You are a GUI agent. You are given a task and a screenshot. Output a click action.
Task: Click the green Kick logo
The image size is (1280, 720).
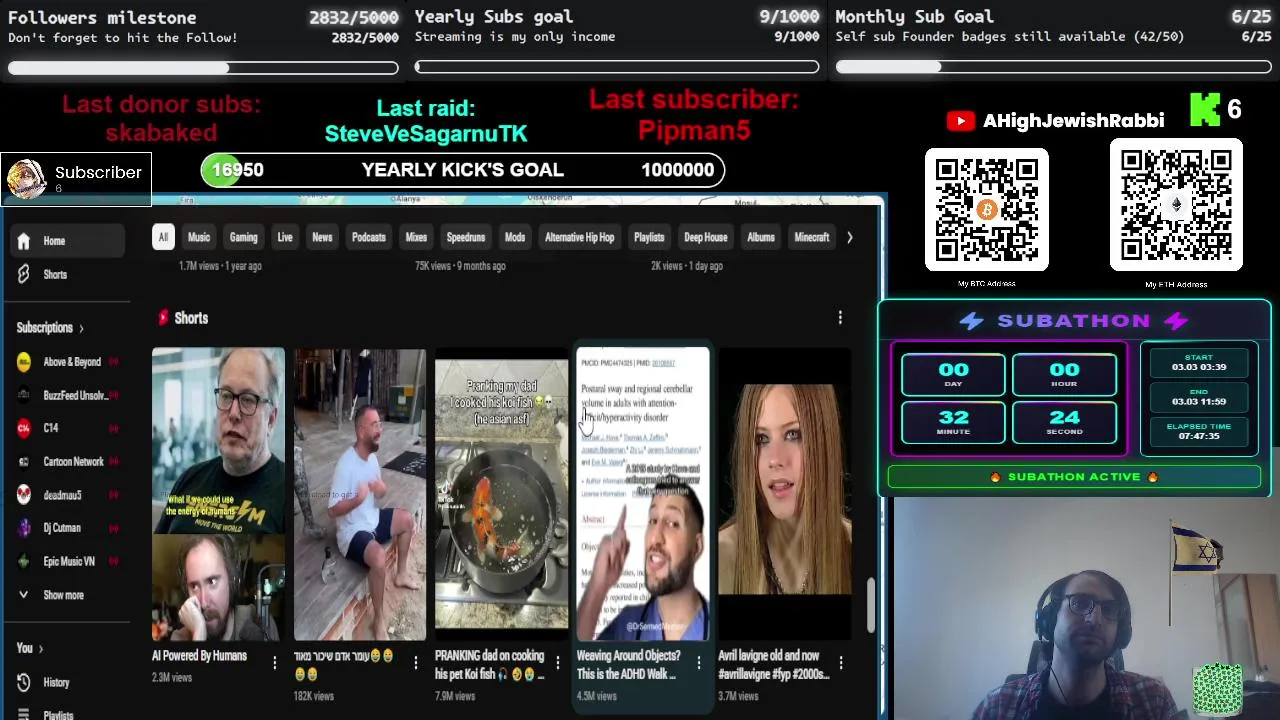[x=1205, y=110]
